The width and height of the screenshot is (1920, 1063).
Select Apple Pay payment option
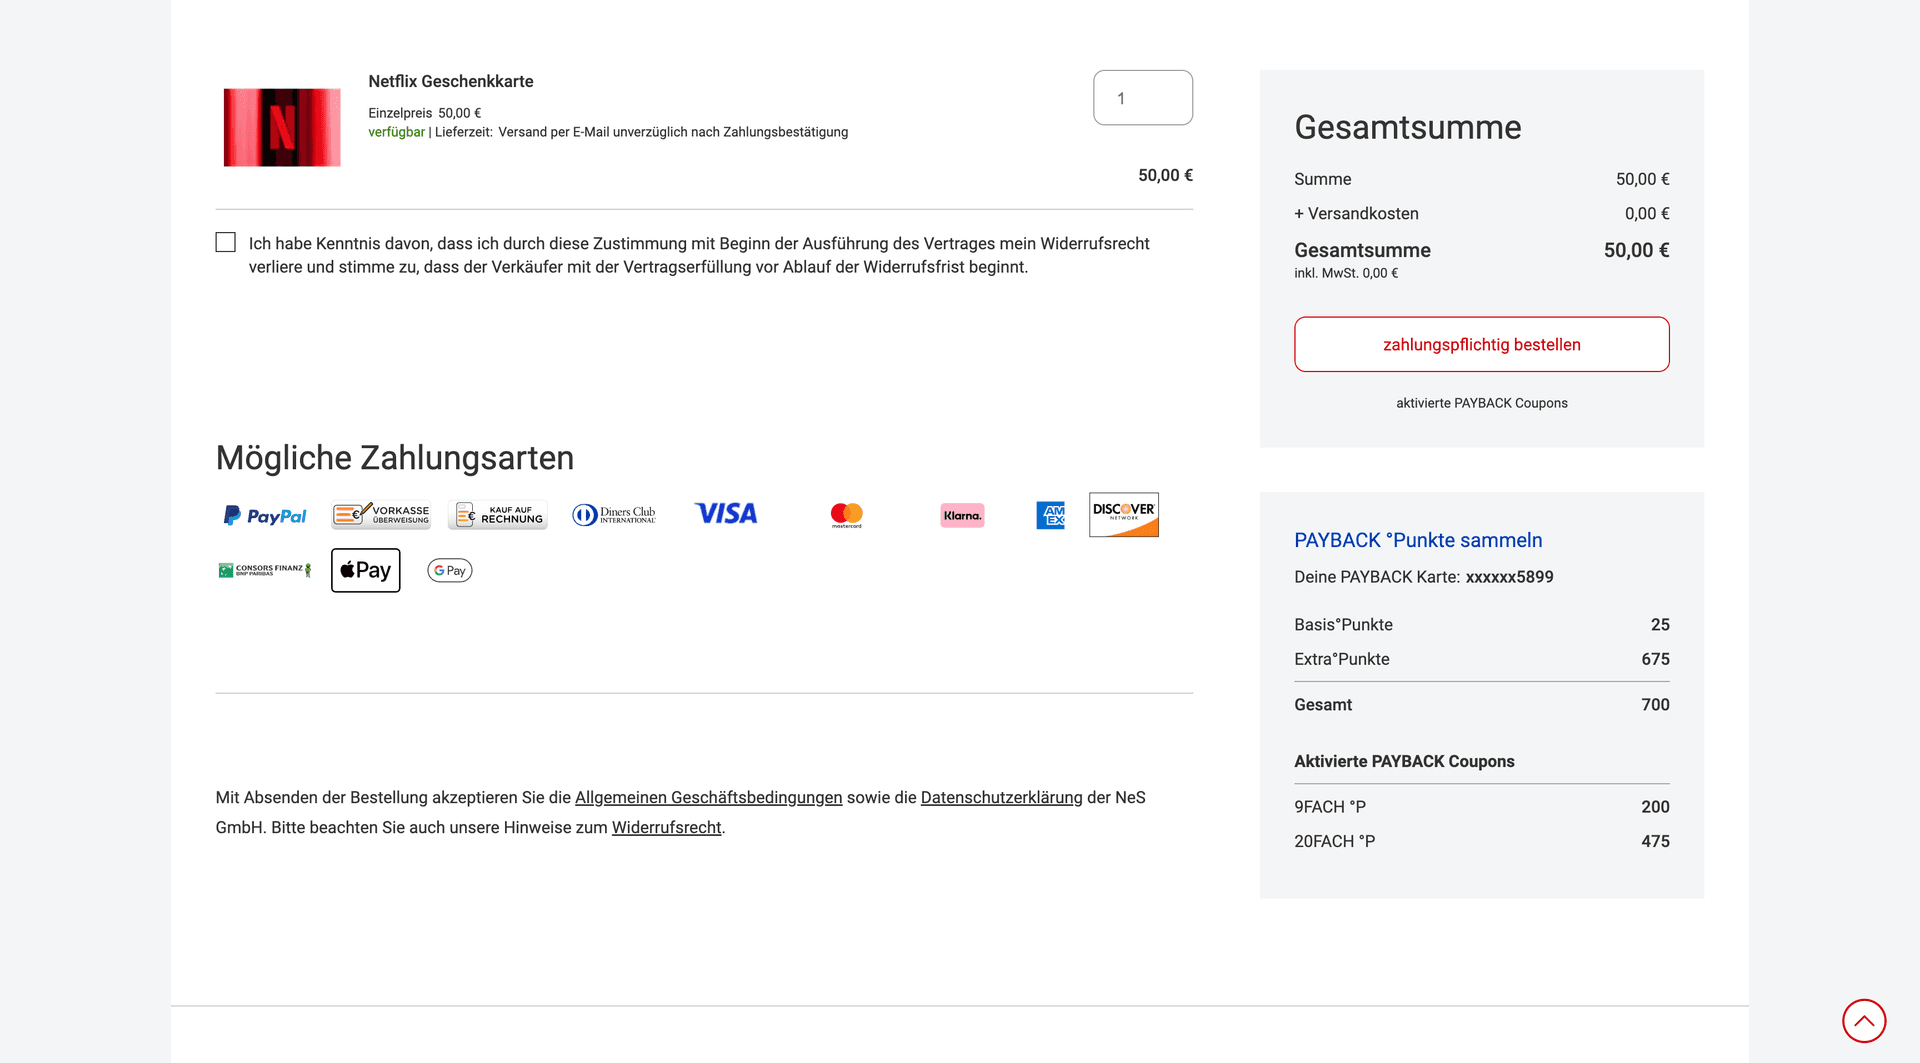(365, 570)
